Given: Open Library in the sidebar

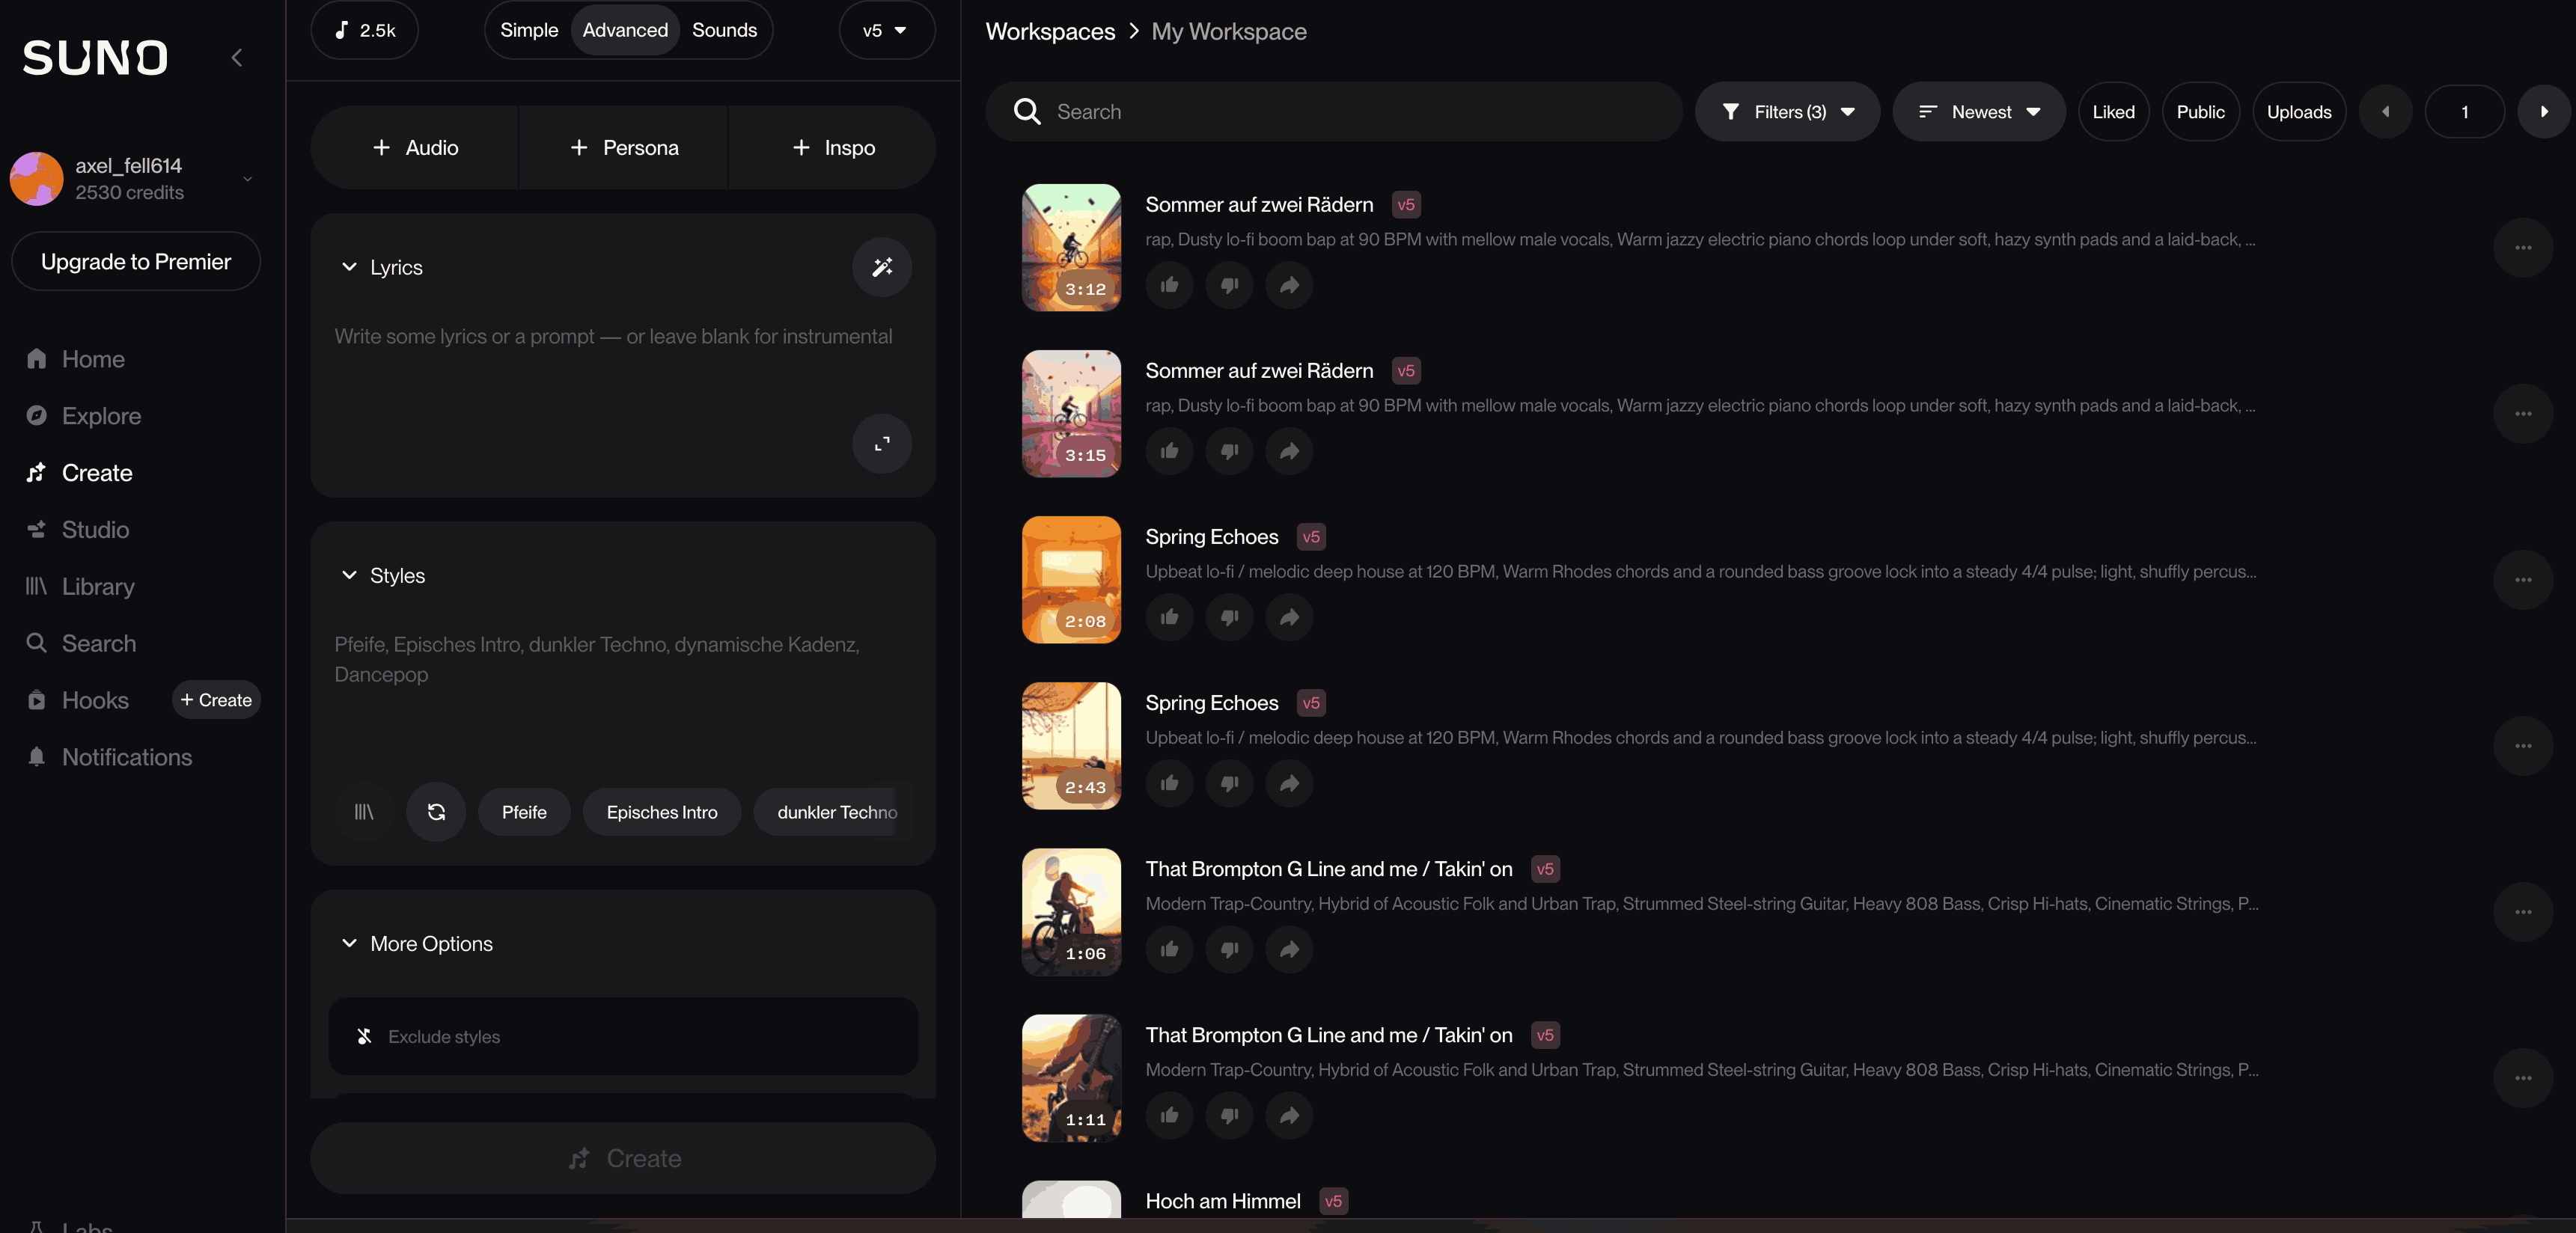Looking at the screenshot, I should [x=98, y=587].
